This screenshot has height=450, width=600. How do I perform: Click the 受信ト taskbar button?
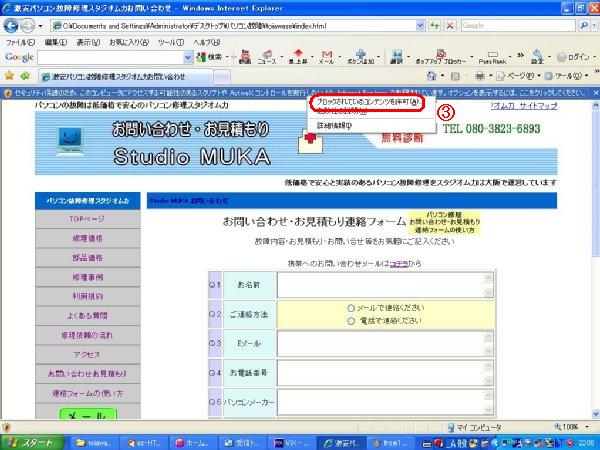(x=242, y=443)
